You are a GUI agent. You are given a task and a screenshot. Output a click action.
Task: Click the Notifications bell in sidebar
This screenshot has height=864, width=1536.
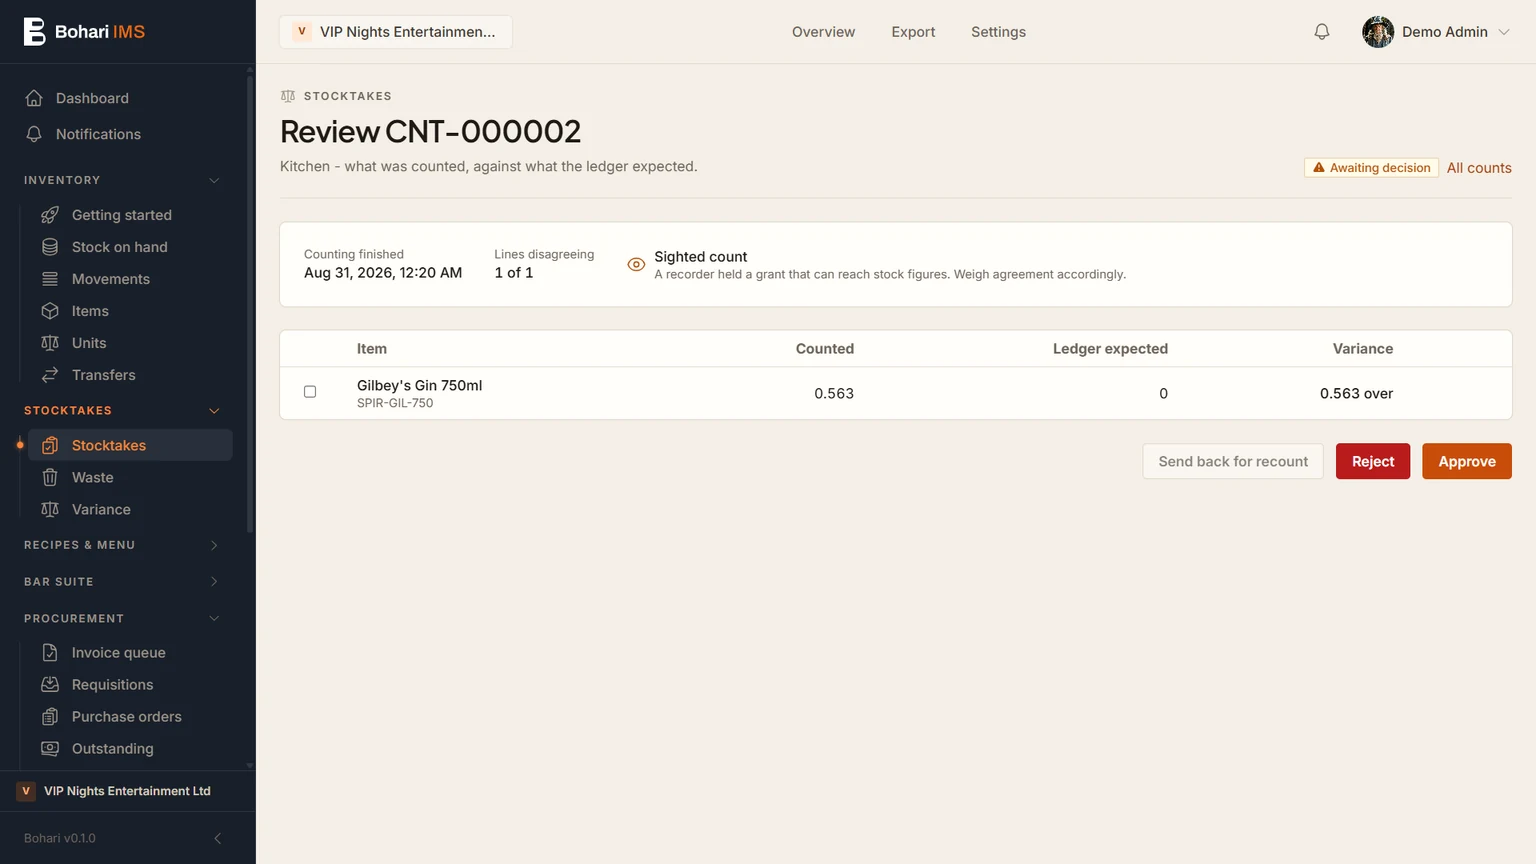tap(34, 134)
